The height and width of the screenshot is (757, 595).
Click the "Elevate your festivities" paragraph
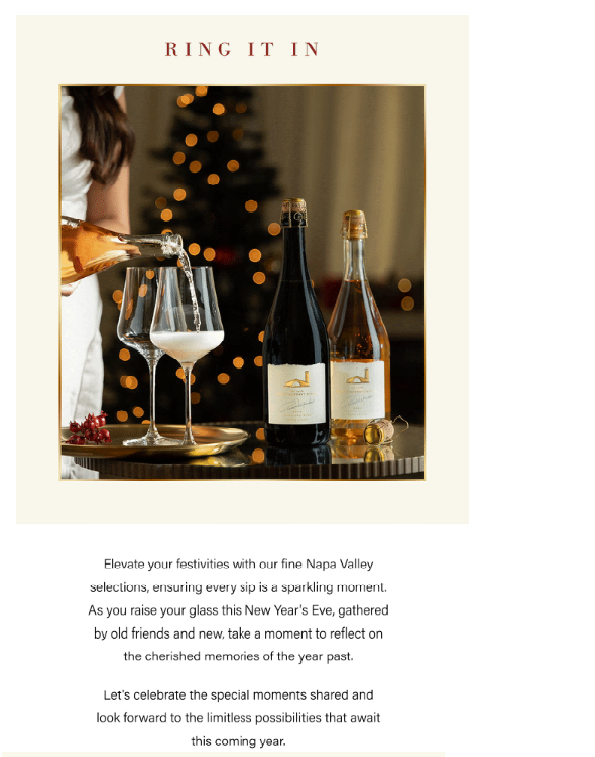pyautogui.click(x=238, y=610)
